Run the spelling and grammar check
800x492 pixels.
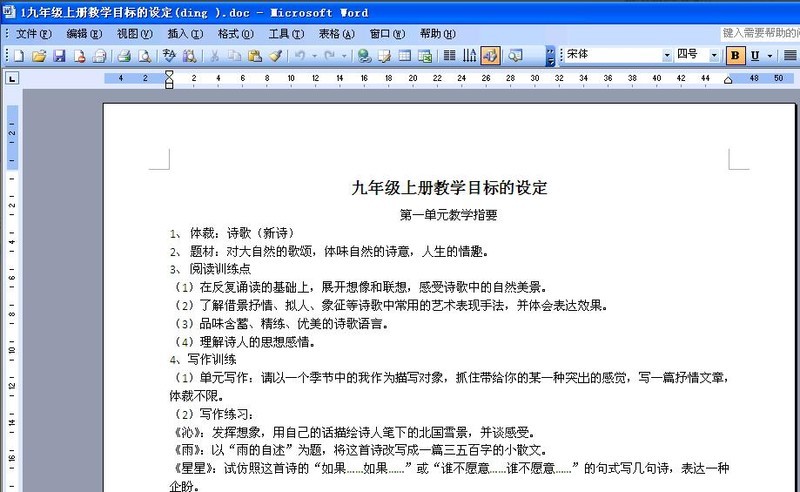(169, 56)
